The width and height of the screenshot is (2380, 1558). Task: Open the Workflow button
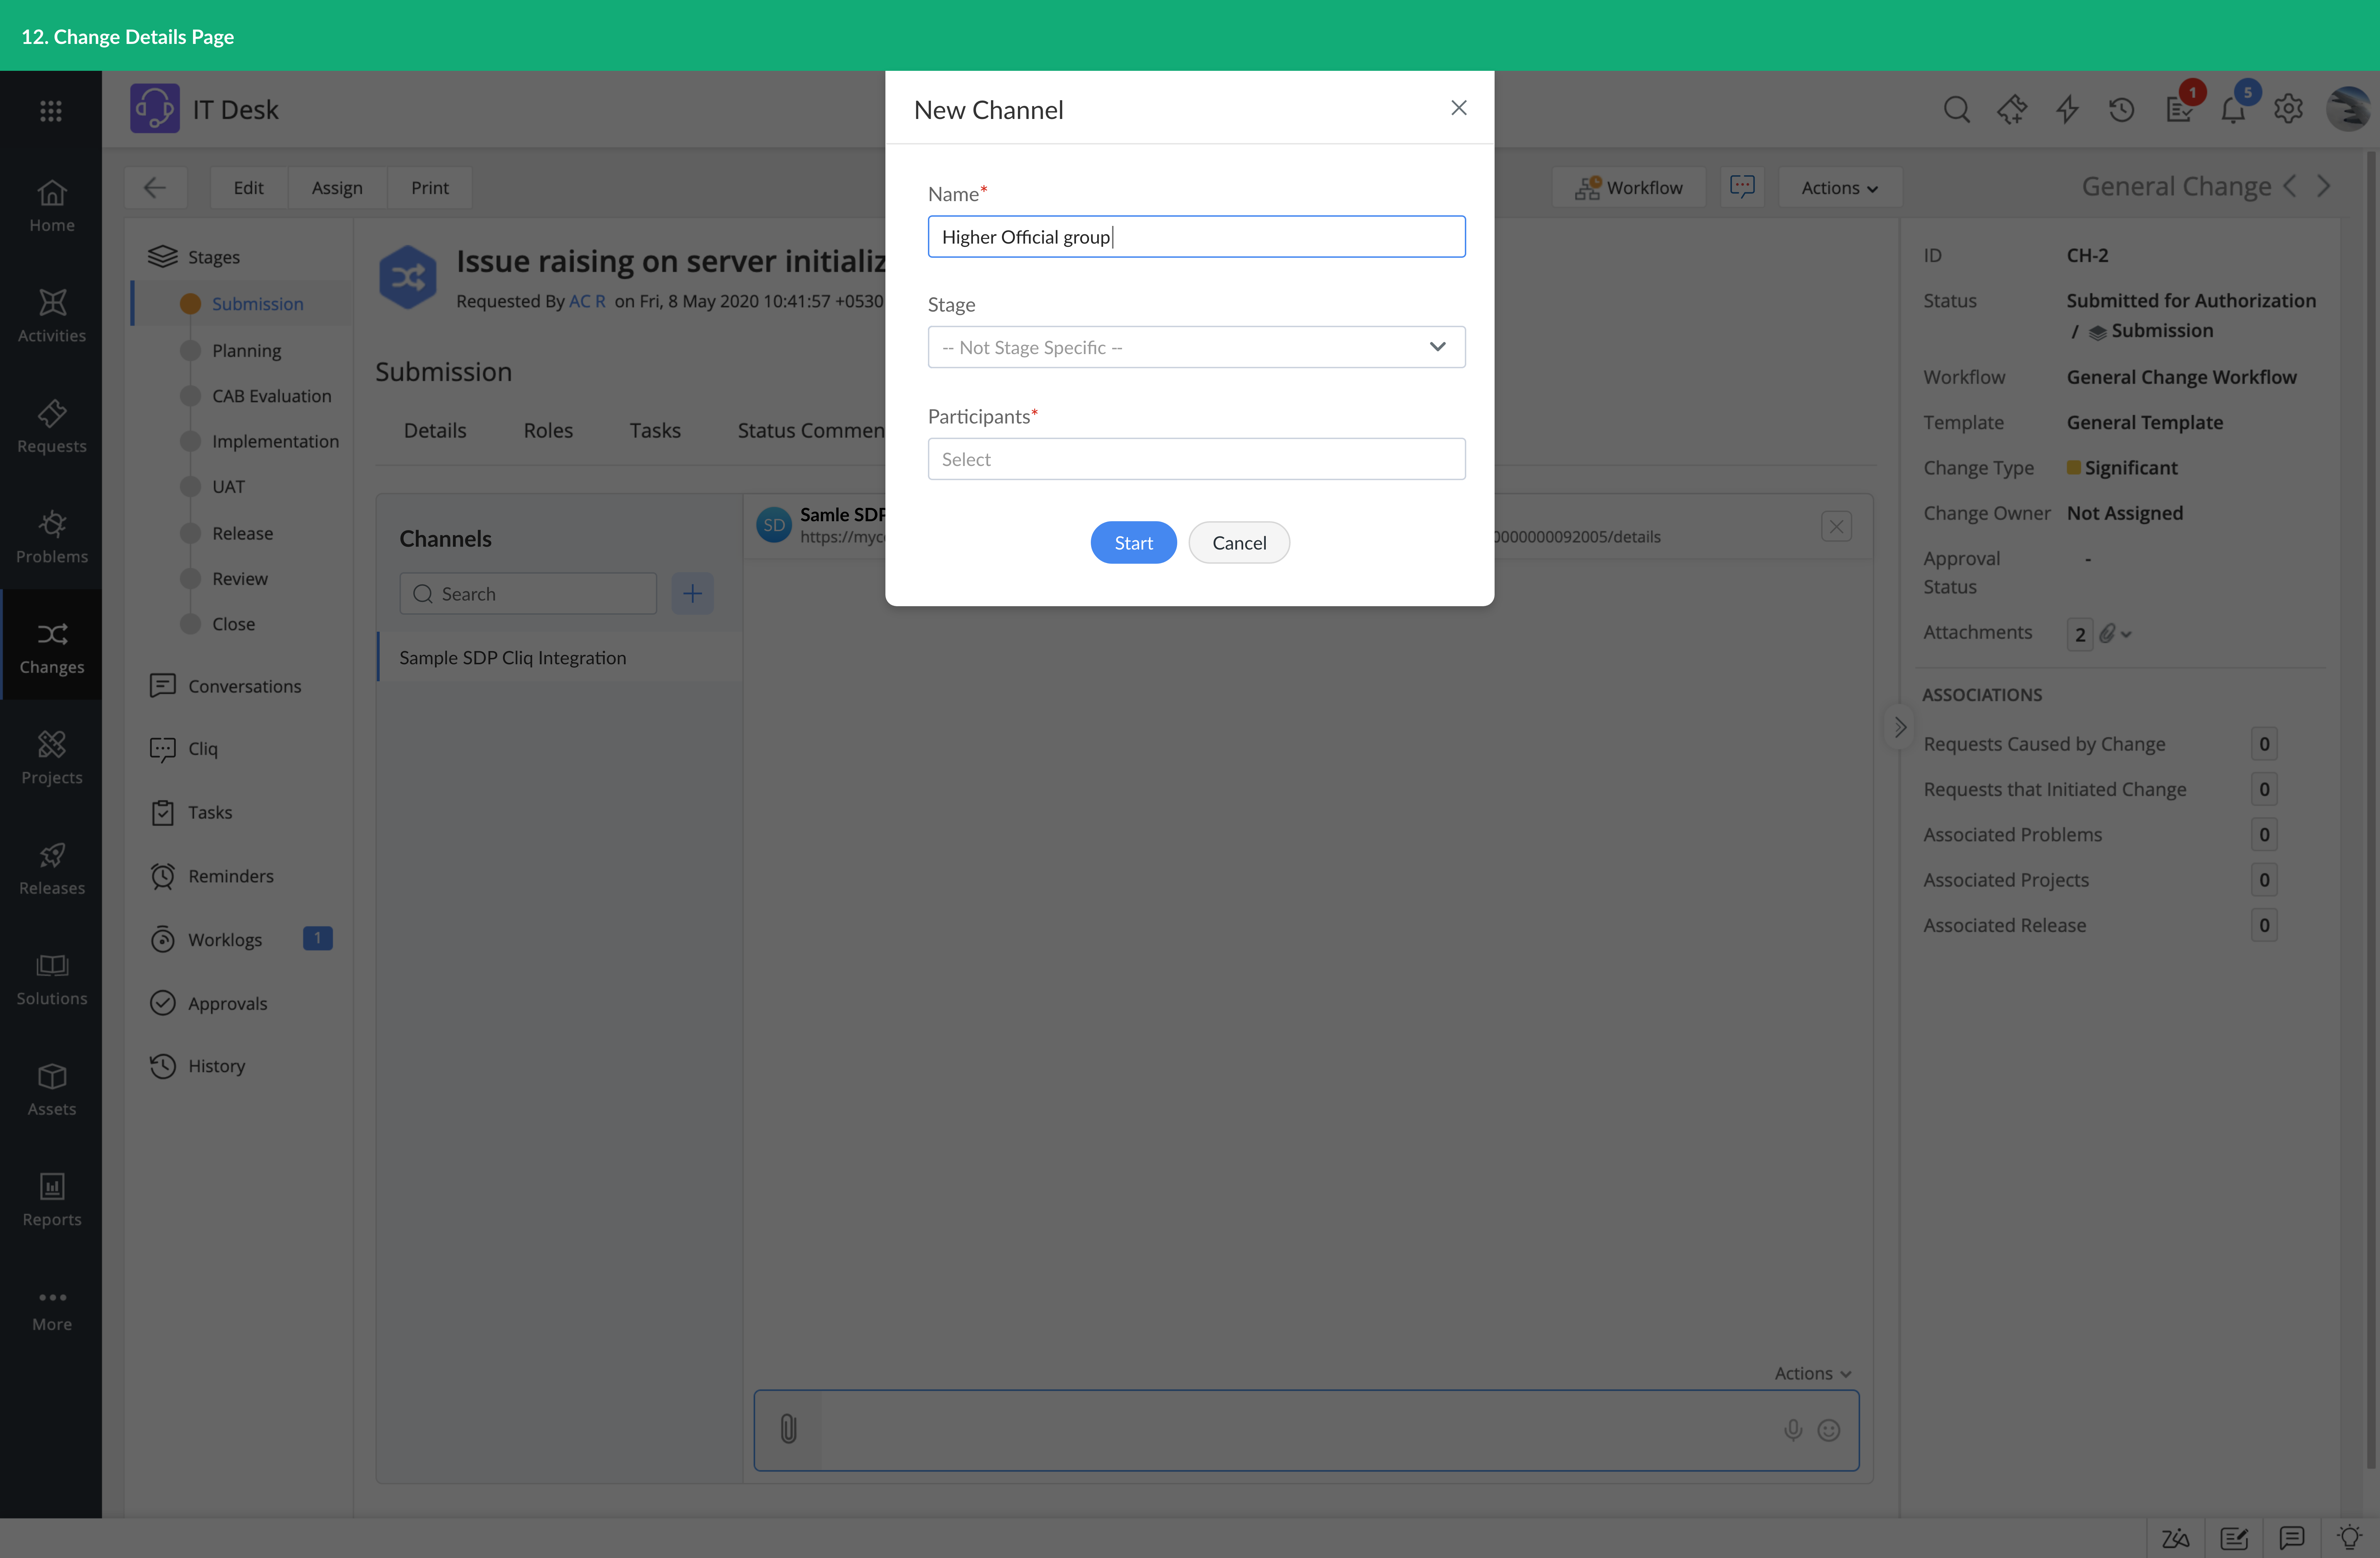[x=1629, y=187]
